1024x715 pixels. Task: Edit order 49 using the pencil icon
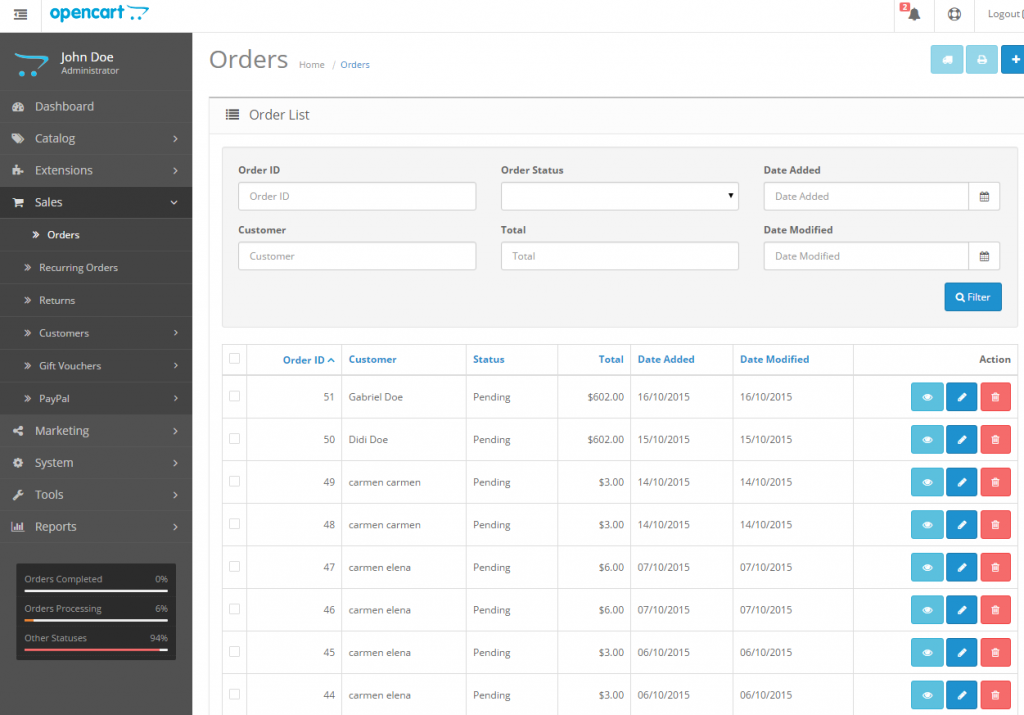pos(961,482)
